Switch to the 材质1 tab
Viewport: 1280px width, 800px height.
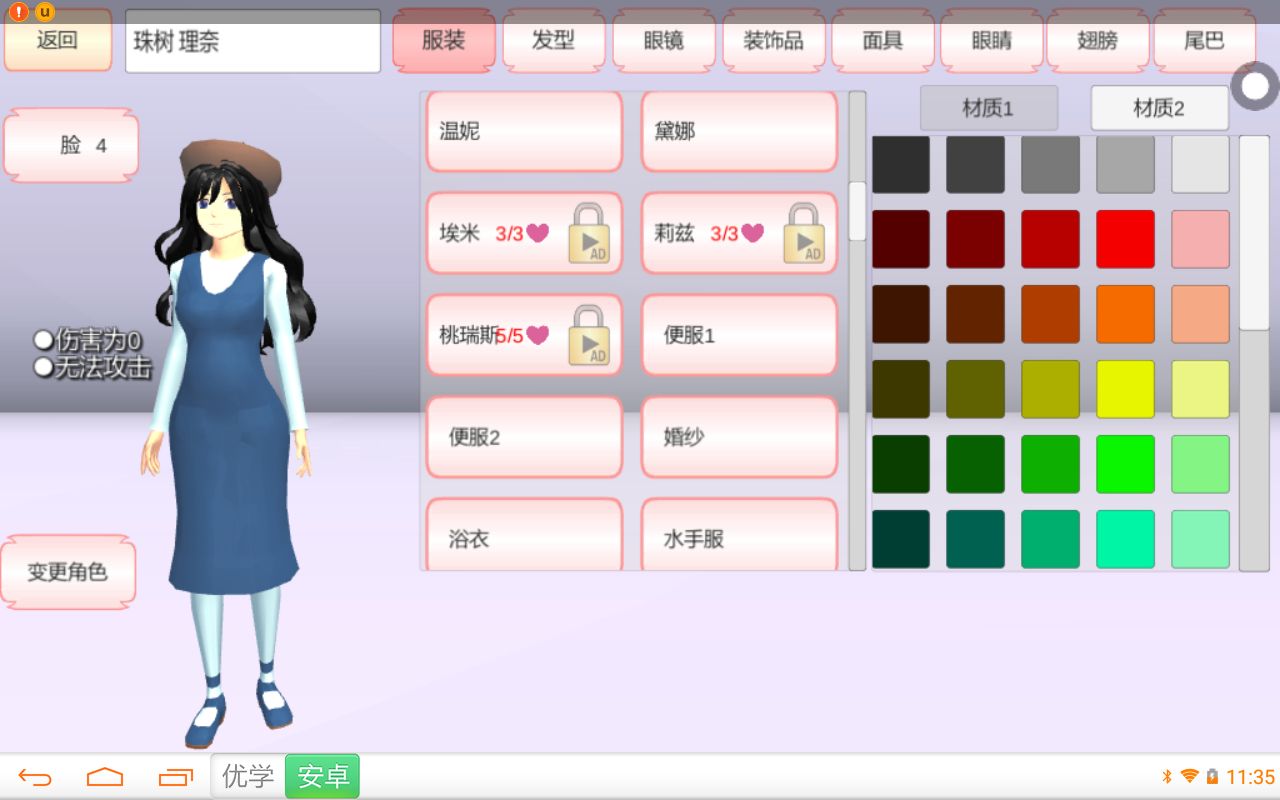988,108
